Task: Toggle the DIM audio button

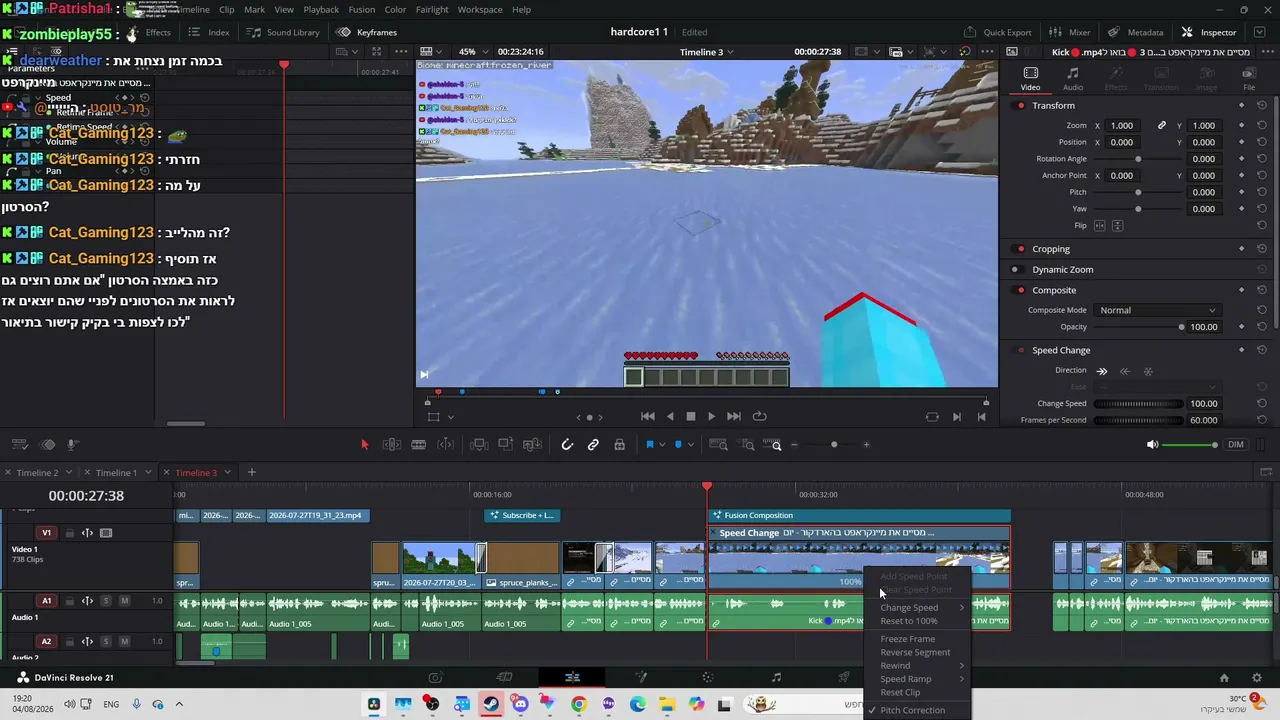Action: click(x=1236, y=445)
